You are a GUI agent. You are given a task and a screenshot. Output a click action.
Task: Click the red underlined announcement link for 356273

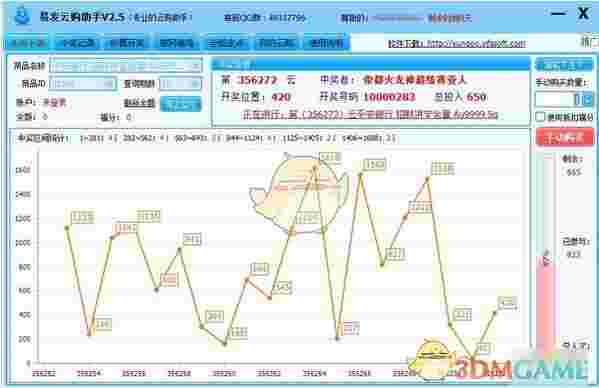tap(371, 114)
